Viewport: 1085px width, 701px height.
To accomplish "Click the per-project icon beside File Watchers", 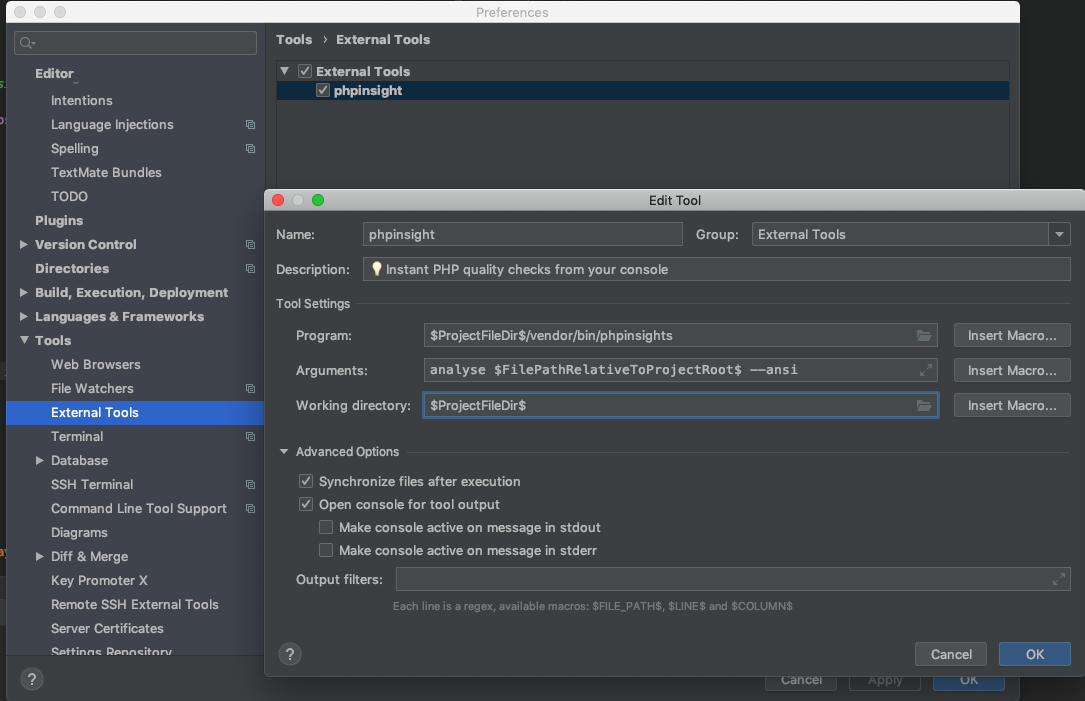I will pyautogui.click(x=250, y=389).
